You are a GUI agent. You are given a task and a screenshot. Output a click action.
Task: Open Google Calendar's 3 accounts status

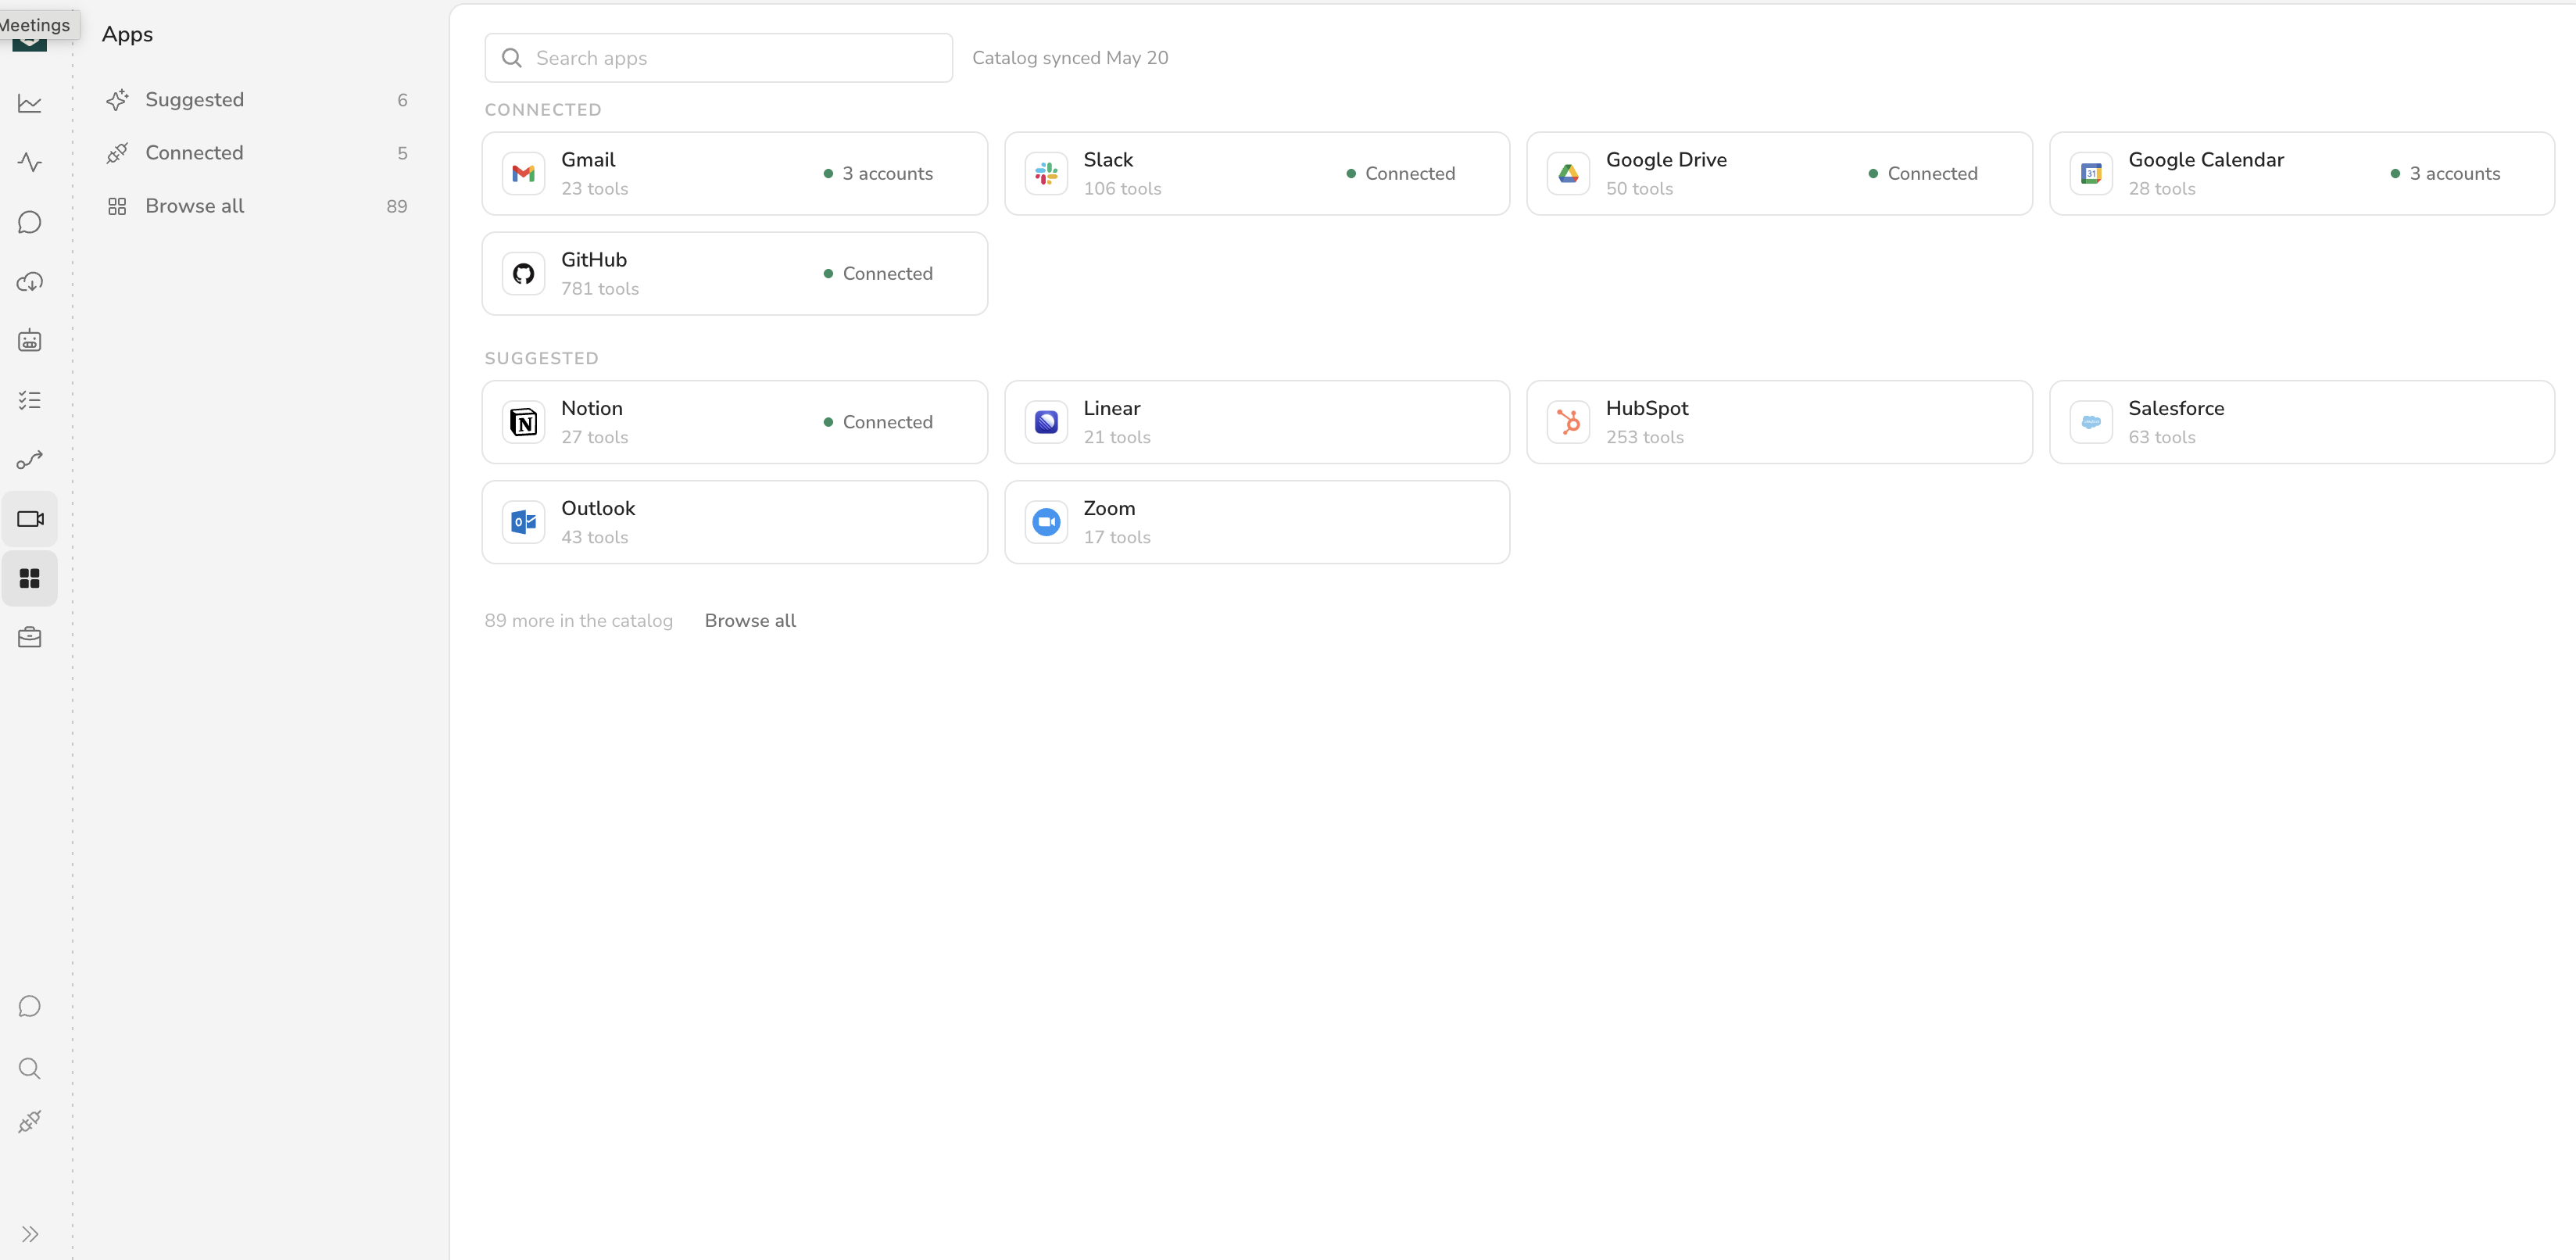2445,174
